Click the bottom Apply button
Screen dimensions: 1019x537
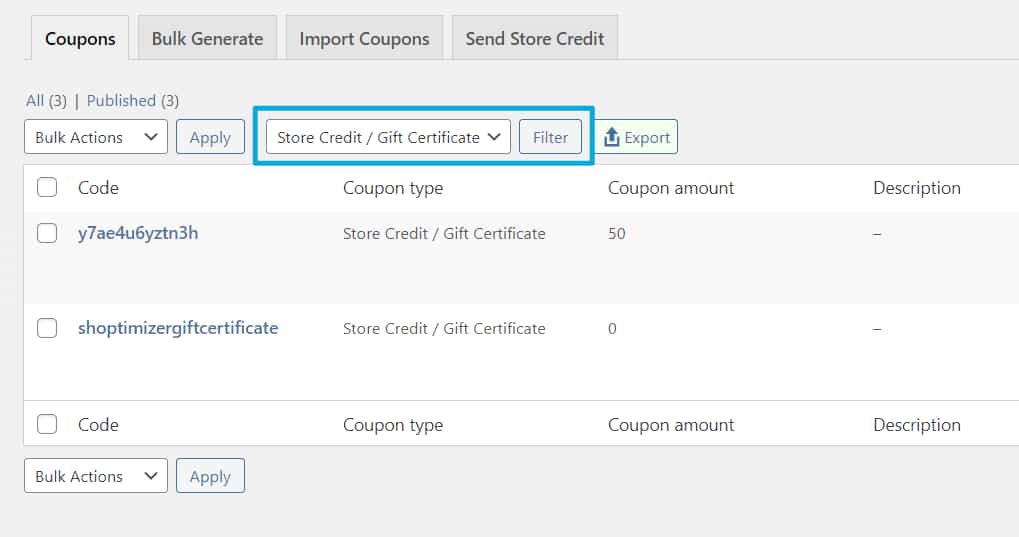coord(210,476)
